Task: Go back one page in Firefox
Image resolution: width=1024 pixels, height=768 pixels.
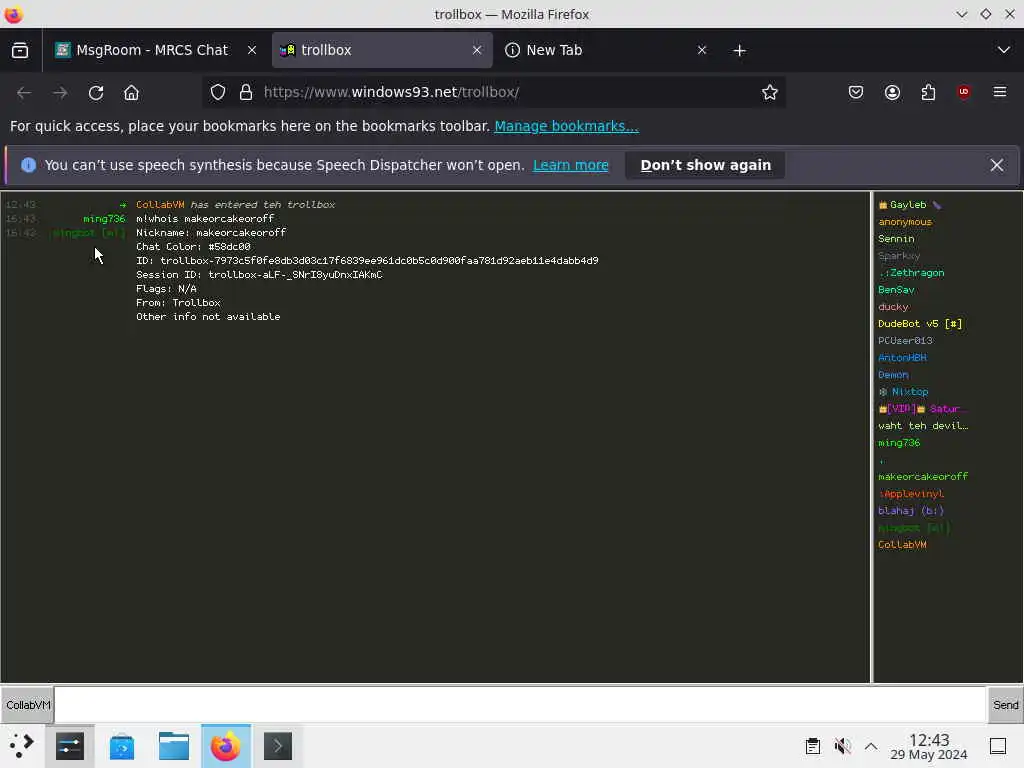Action: [x=24, y=93]
